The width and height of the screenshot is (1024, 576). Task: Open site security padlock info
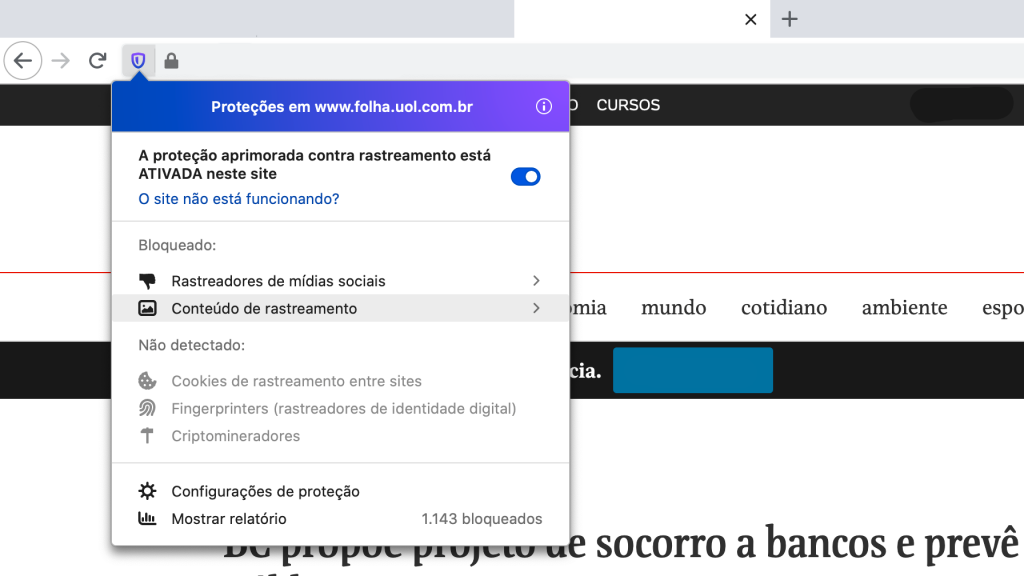point(171,61)
